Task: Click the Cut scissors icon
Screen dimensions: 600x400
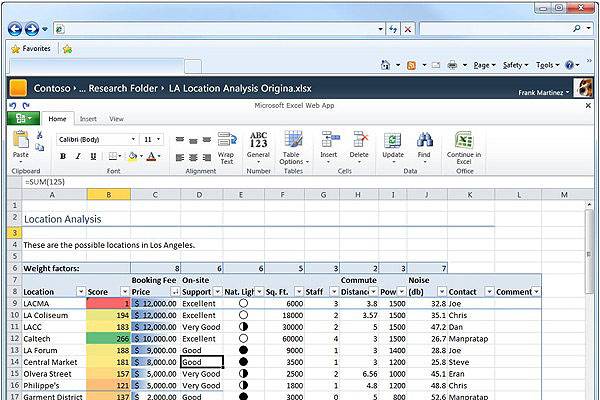Action: (x=40, y=135)
